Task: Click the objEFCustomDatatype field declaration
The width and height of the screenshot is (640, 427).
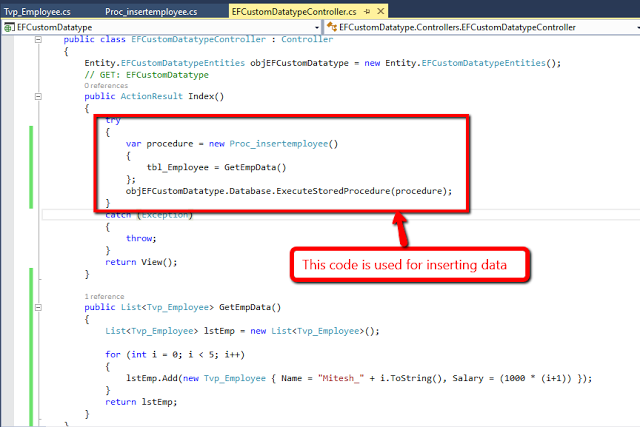Action: coord(299,63)
